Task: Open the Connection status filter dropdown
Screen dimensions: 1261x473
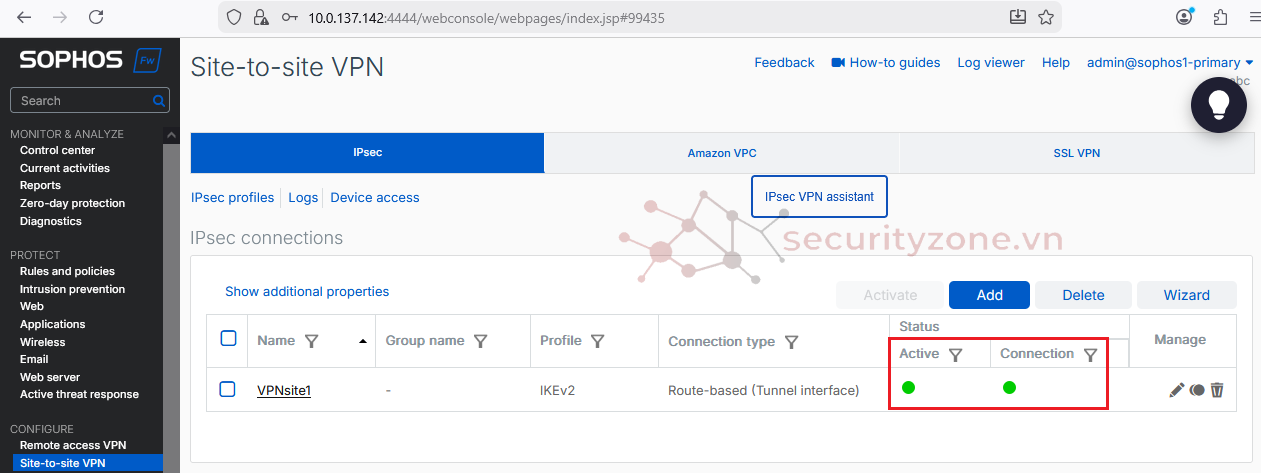Action: click(1090, 354)
